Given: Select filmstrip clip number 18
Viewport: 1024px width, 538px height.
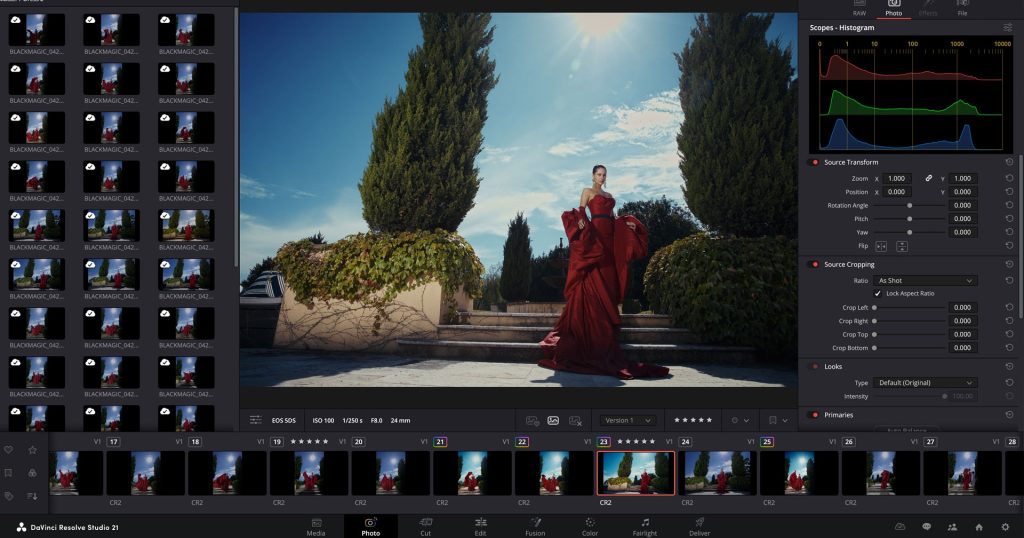Looking at the screenshot, I should click(x=227, y=473).
